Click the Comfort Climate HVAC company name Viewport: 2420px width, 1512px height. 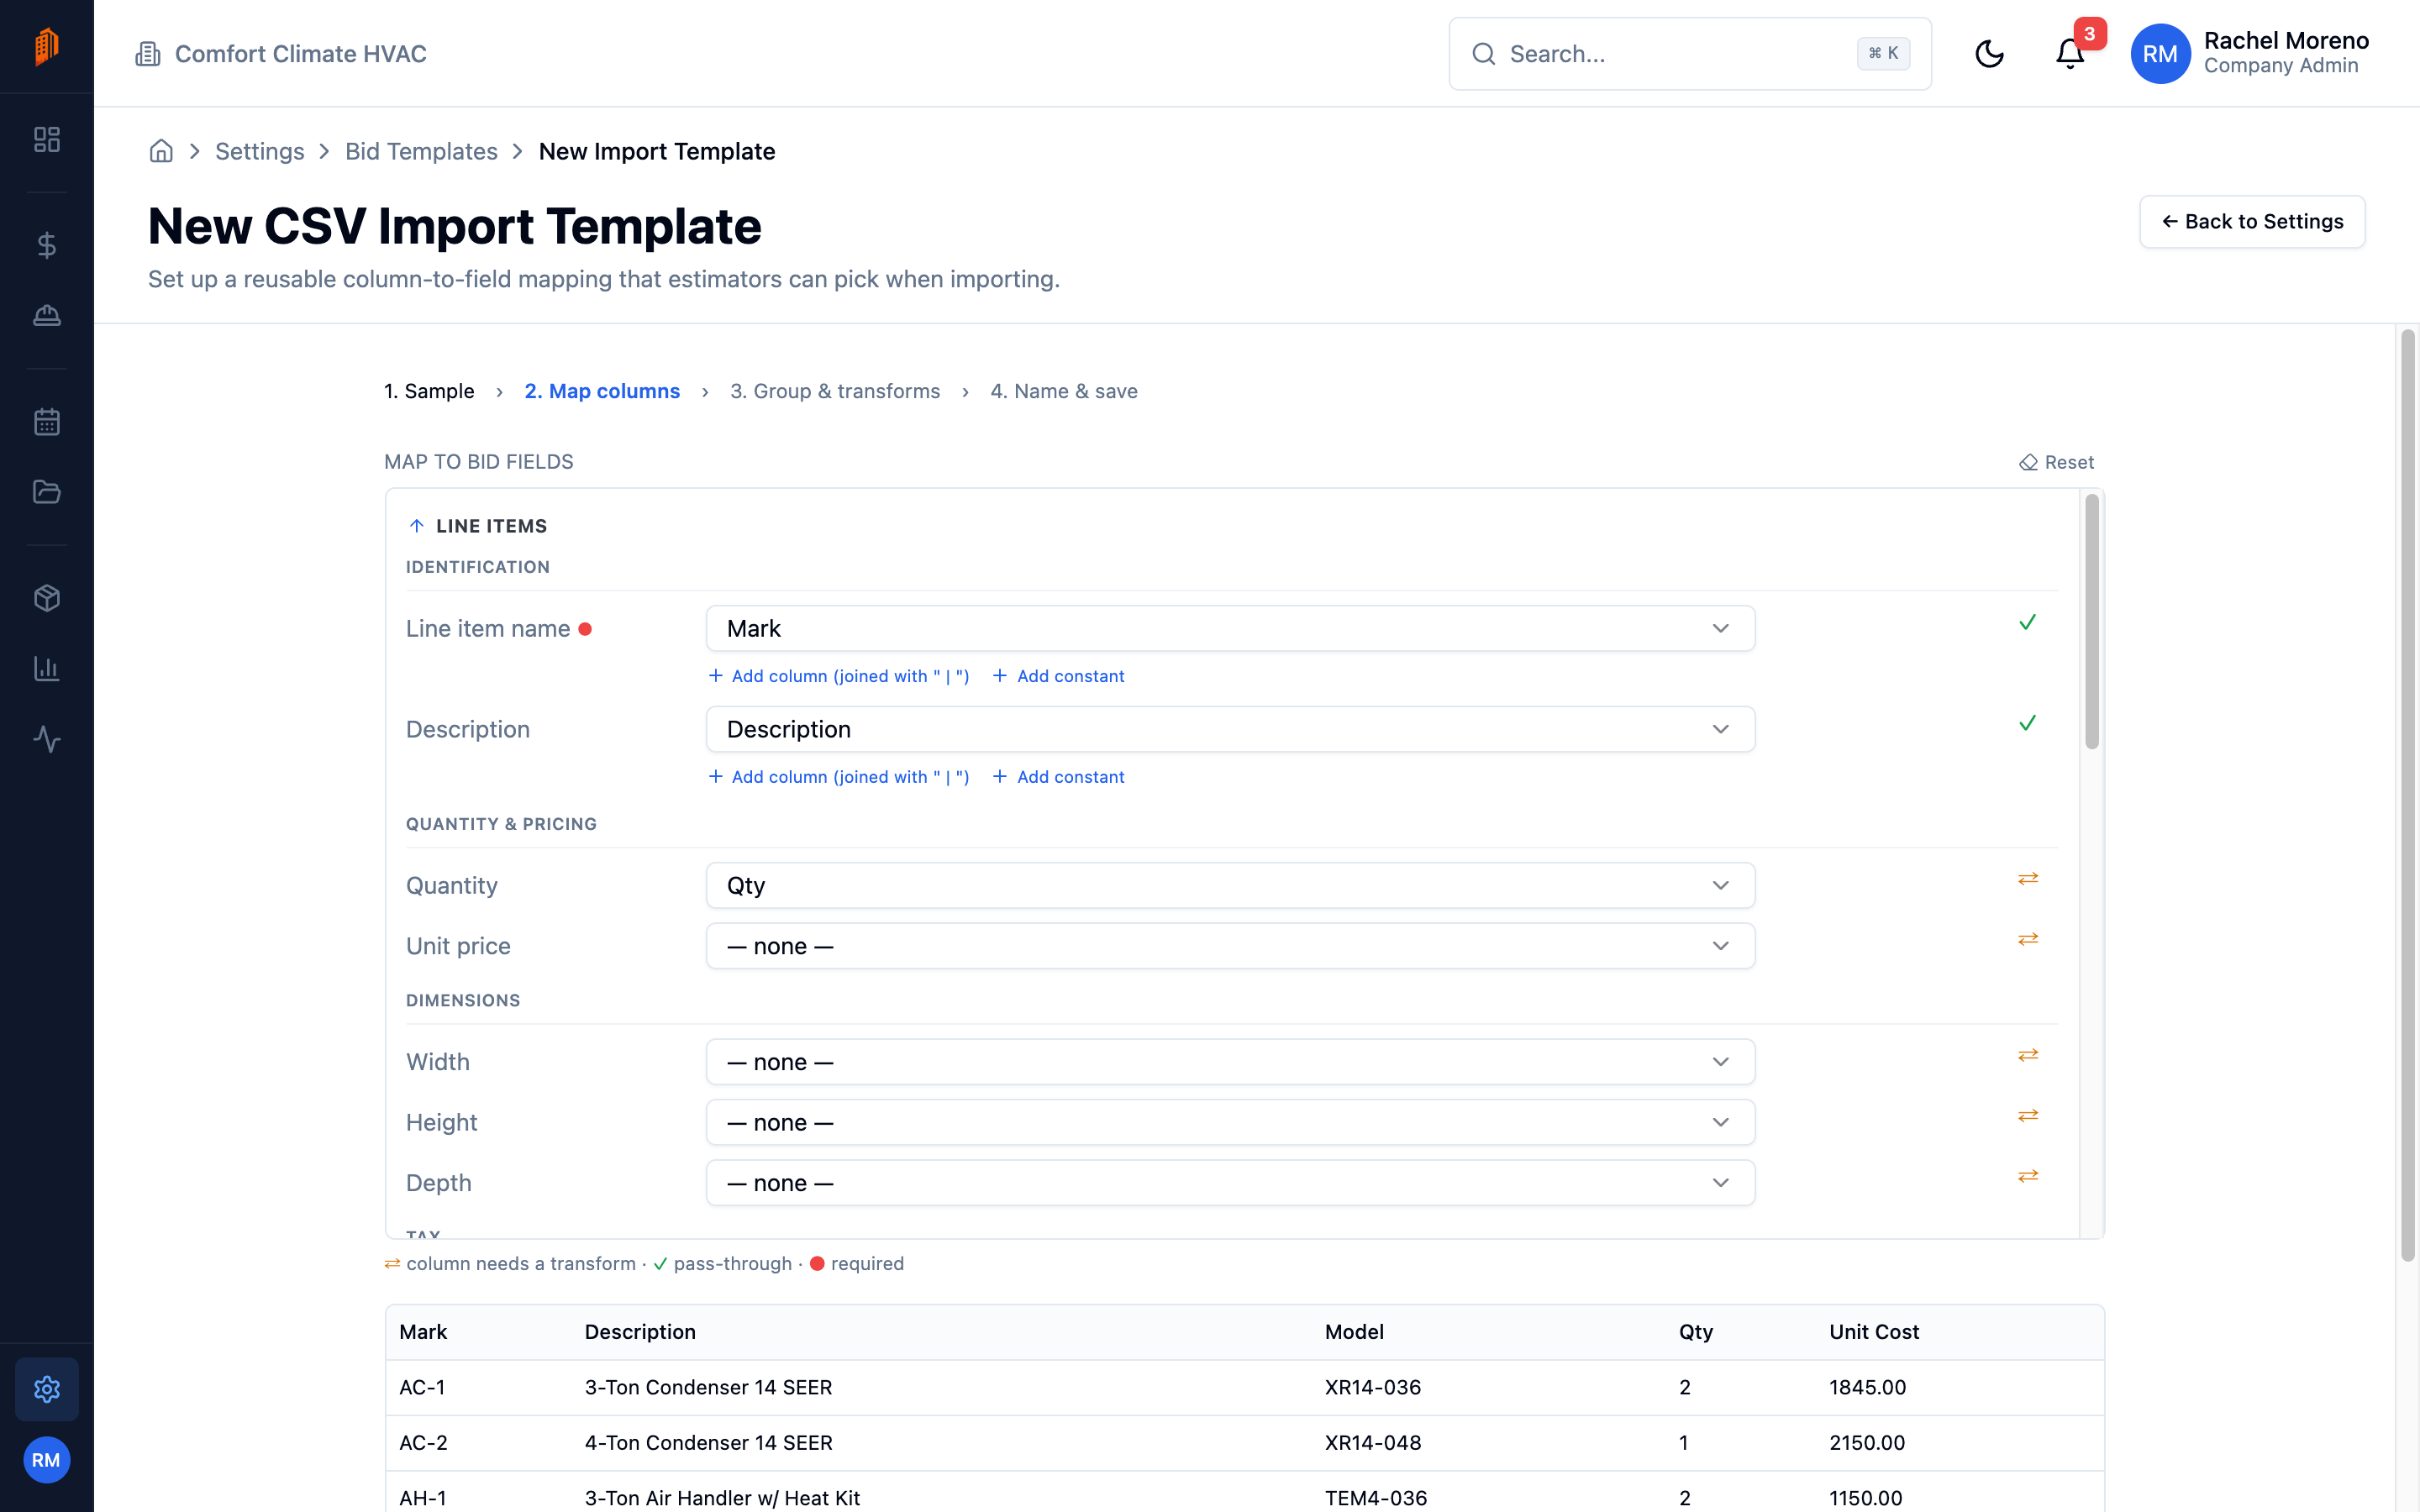(x=301, y=54)
